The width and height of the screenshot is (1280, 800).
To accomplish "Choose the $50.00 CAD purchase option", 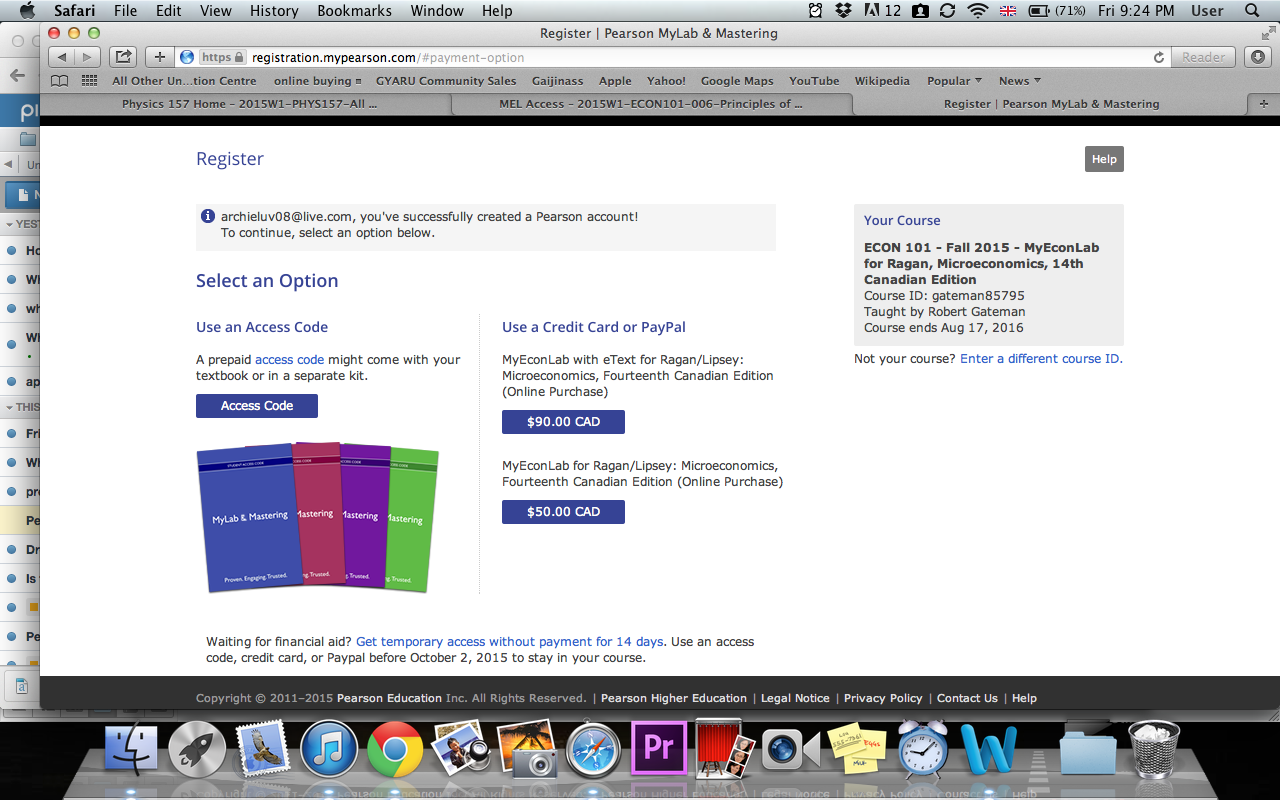I will click(563, 512).
